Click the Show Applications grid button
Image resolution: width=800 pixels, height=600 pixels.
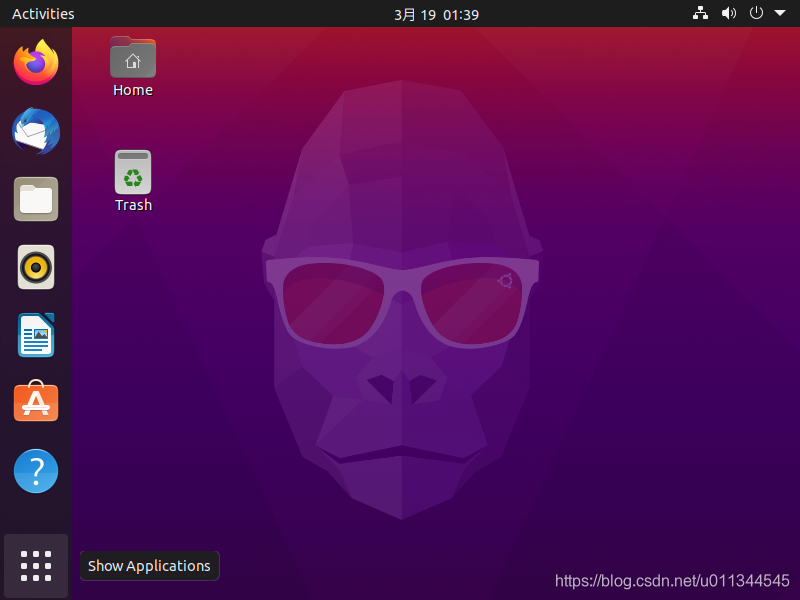pos(36,566)
